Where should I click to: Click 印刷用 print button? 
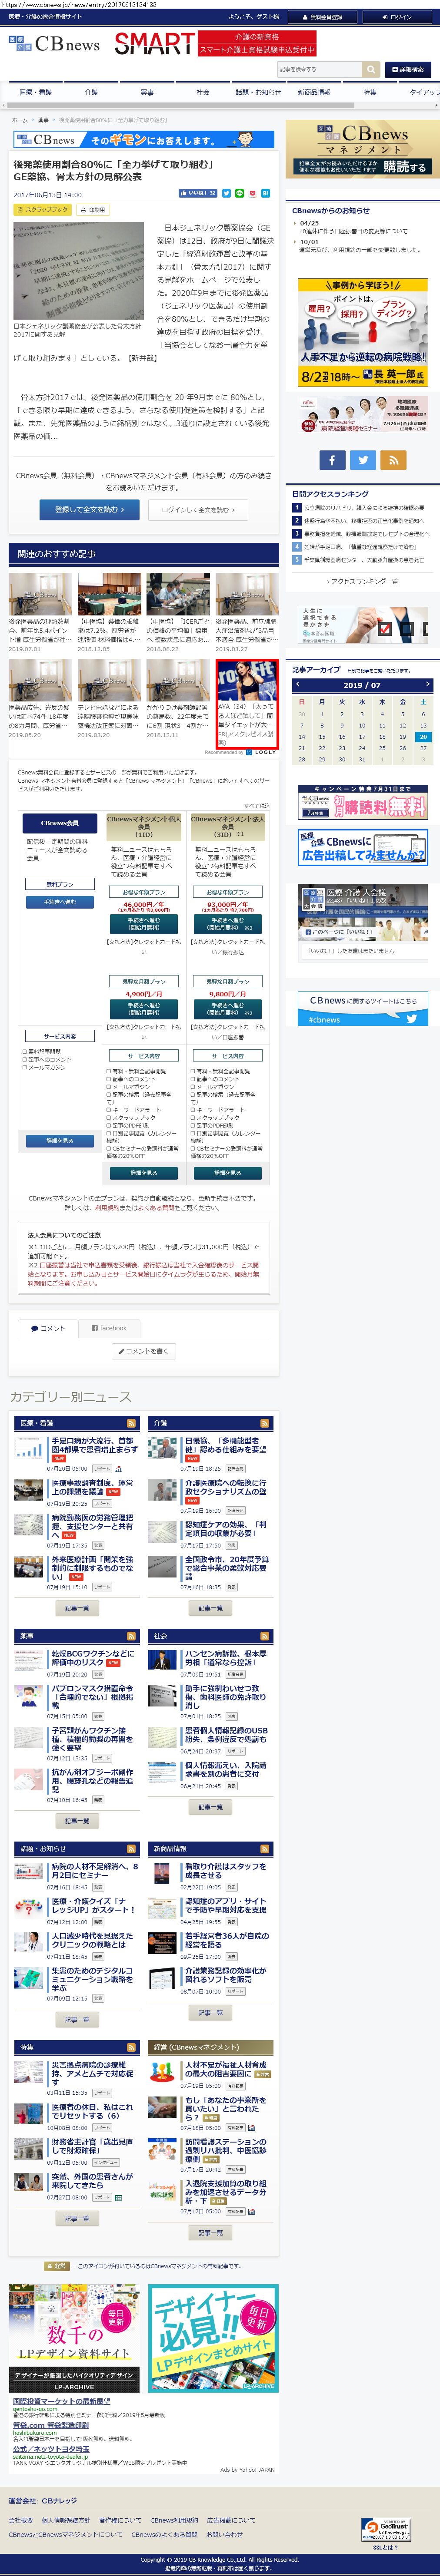tap(93, 210)
